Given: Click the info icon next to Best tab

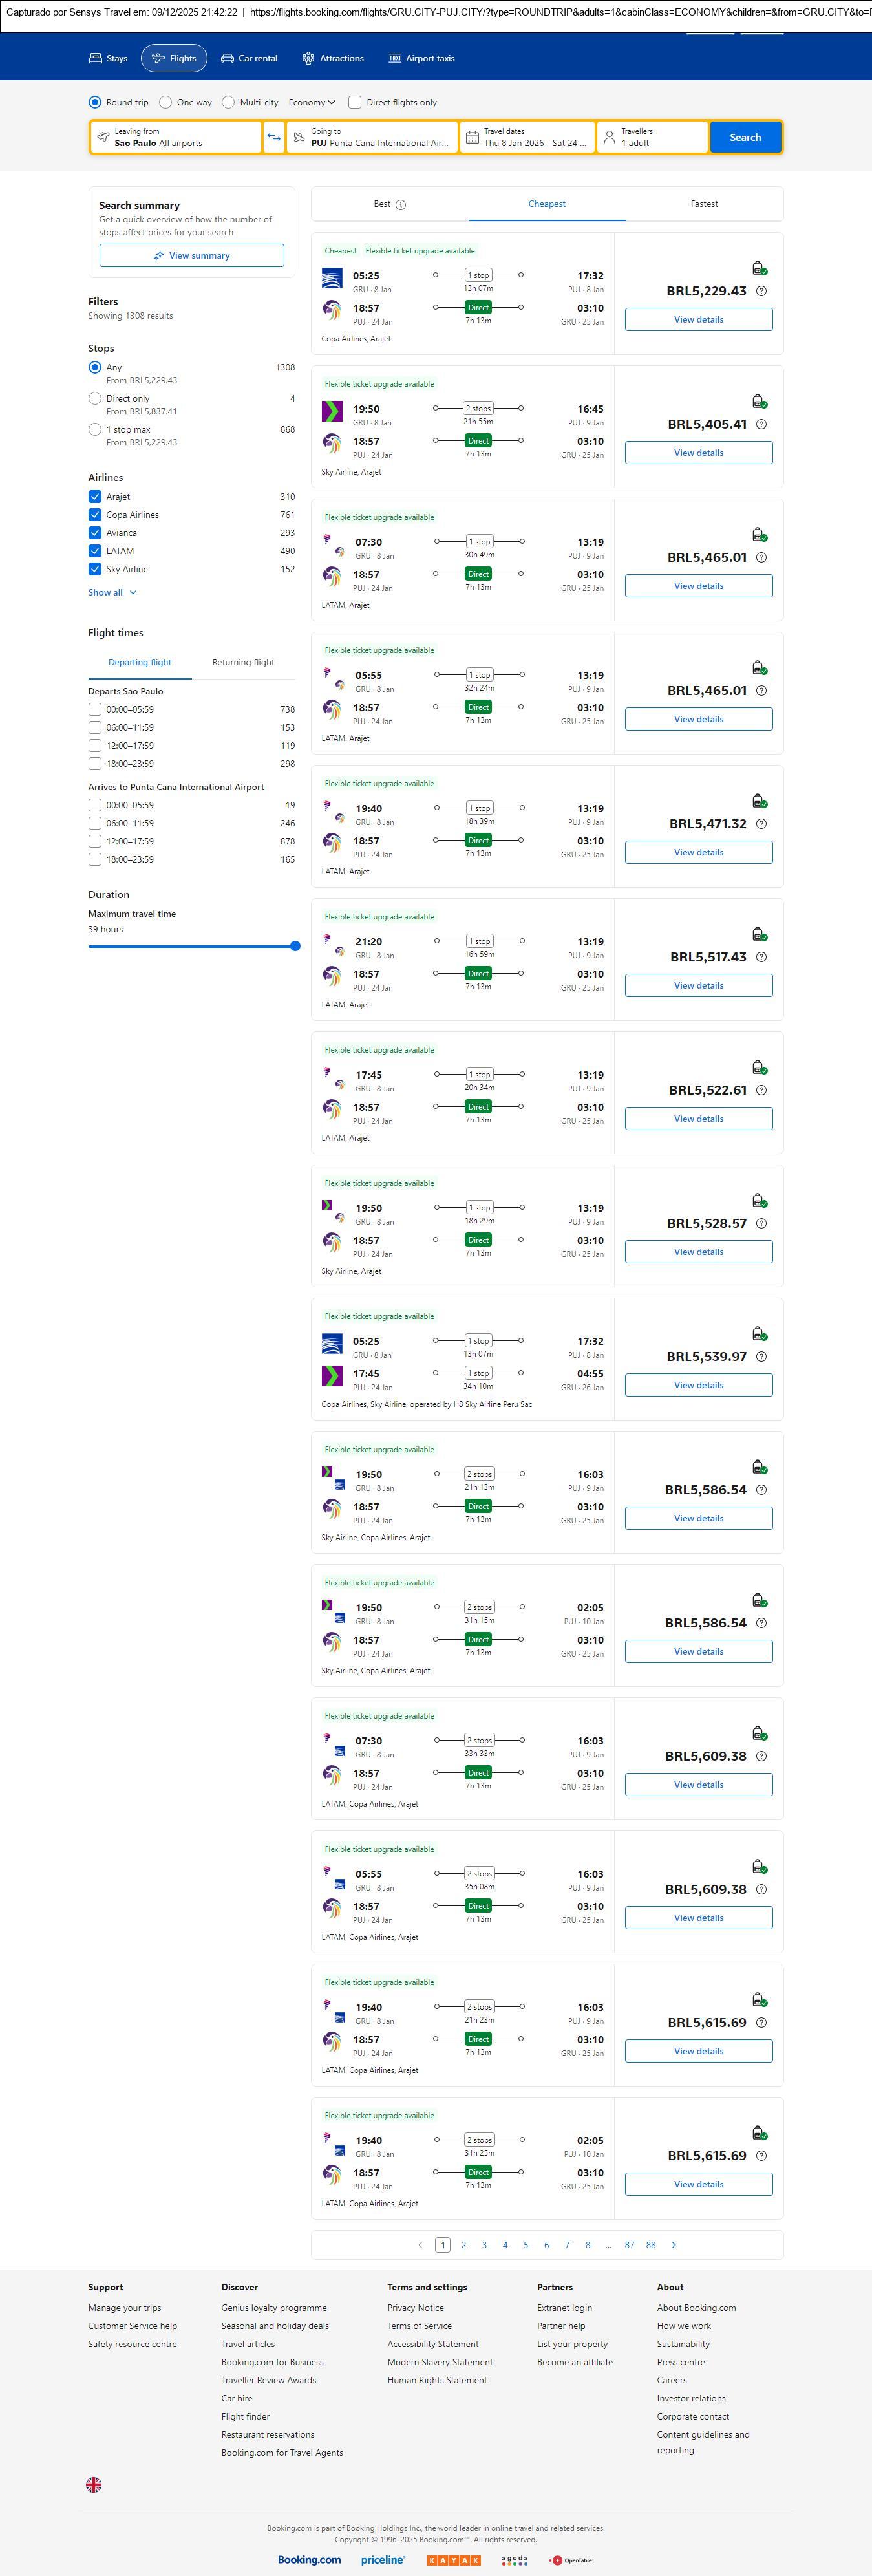Looking at the screenshot, I should click(401, 205).
